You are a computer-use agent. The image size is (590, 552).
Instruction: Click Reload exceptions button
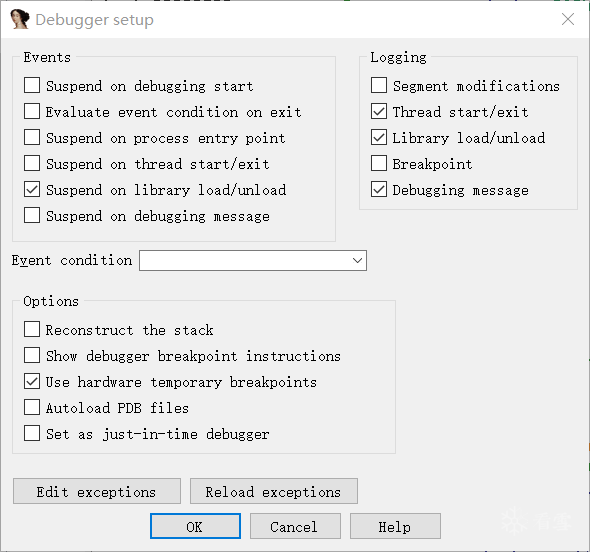click(x=274, y=491)
